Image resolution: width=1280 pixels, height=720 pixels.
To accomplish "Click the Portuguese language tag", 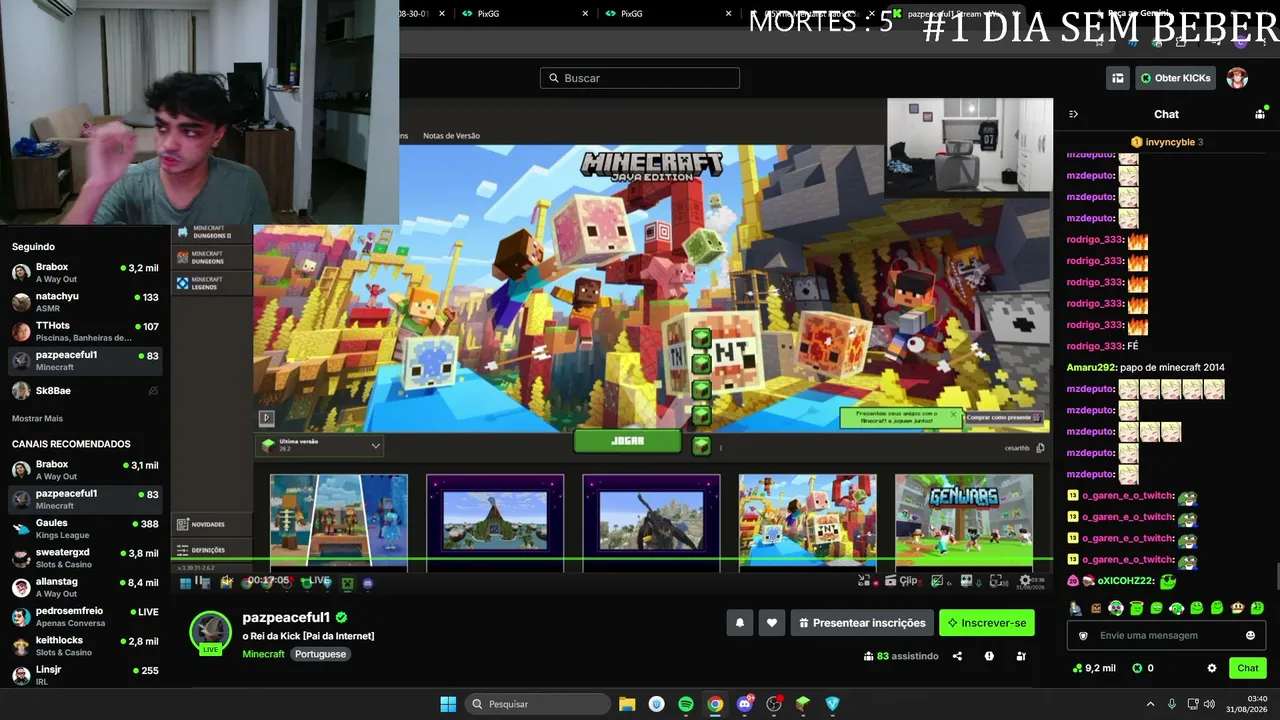I will point(320,654).
